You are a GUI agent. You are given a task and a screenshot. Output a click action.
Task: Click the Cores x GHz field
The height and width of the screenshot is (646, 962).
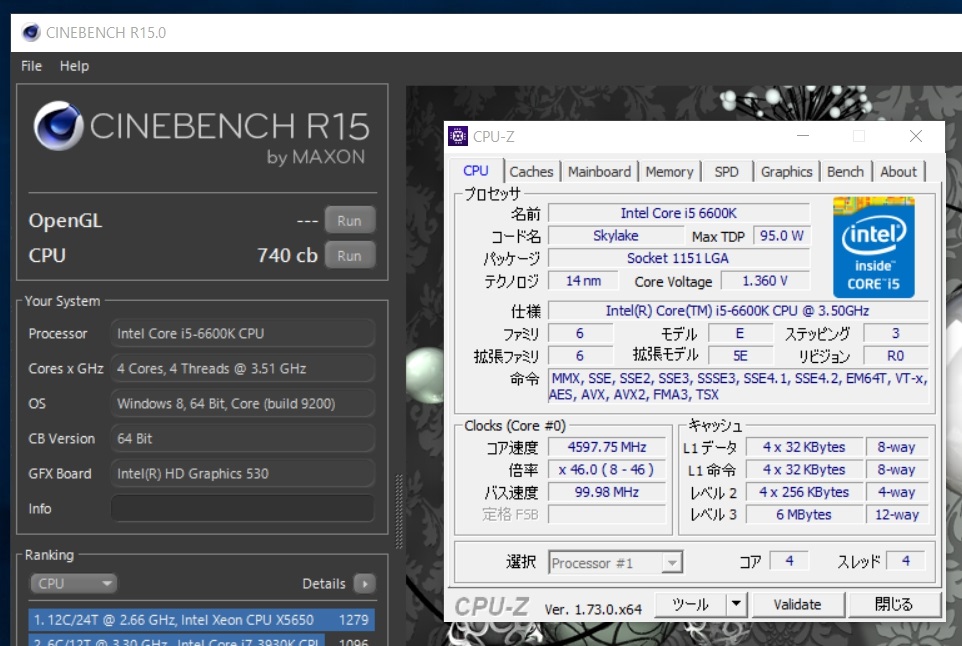pyautogui.click(x=242, y=369)
